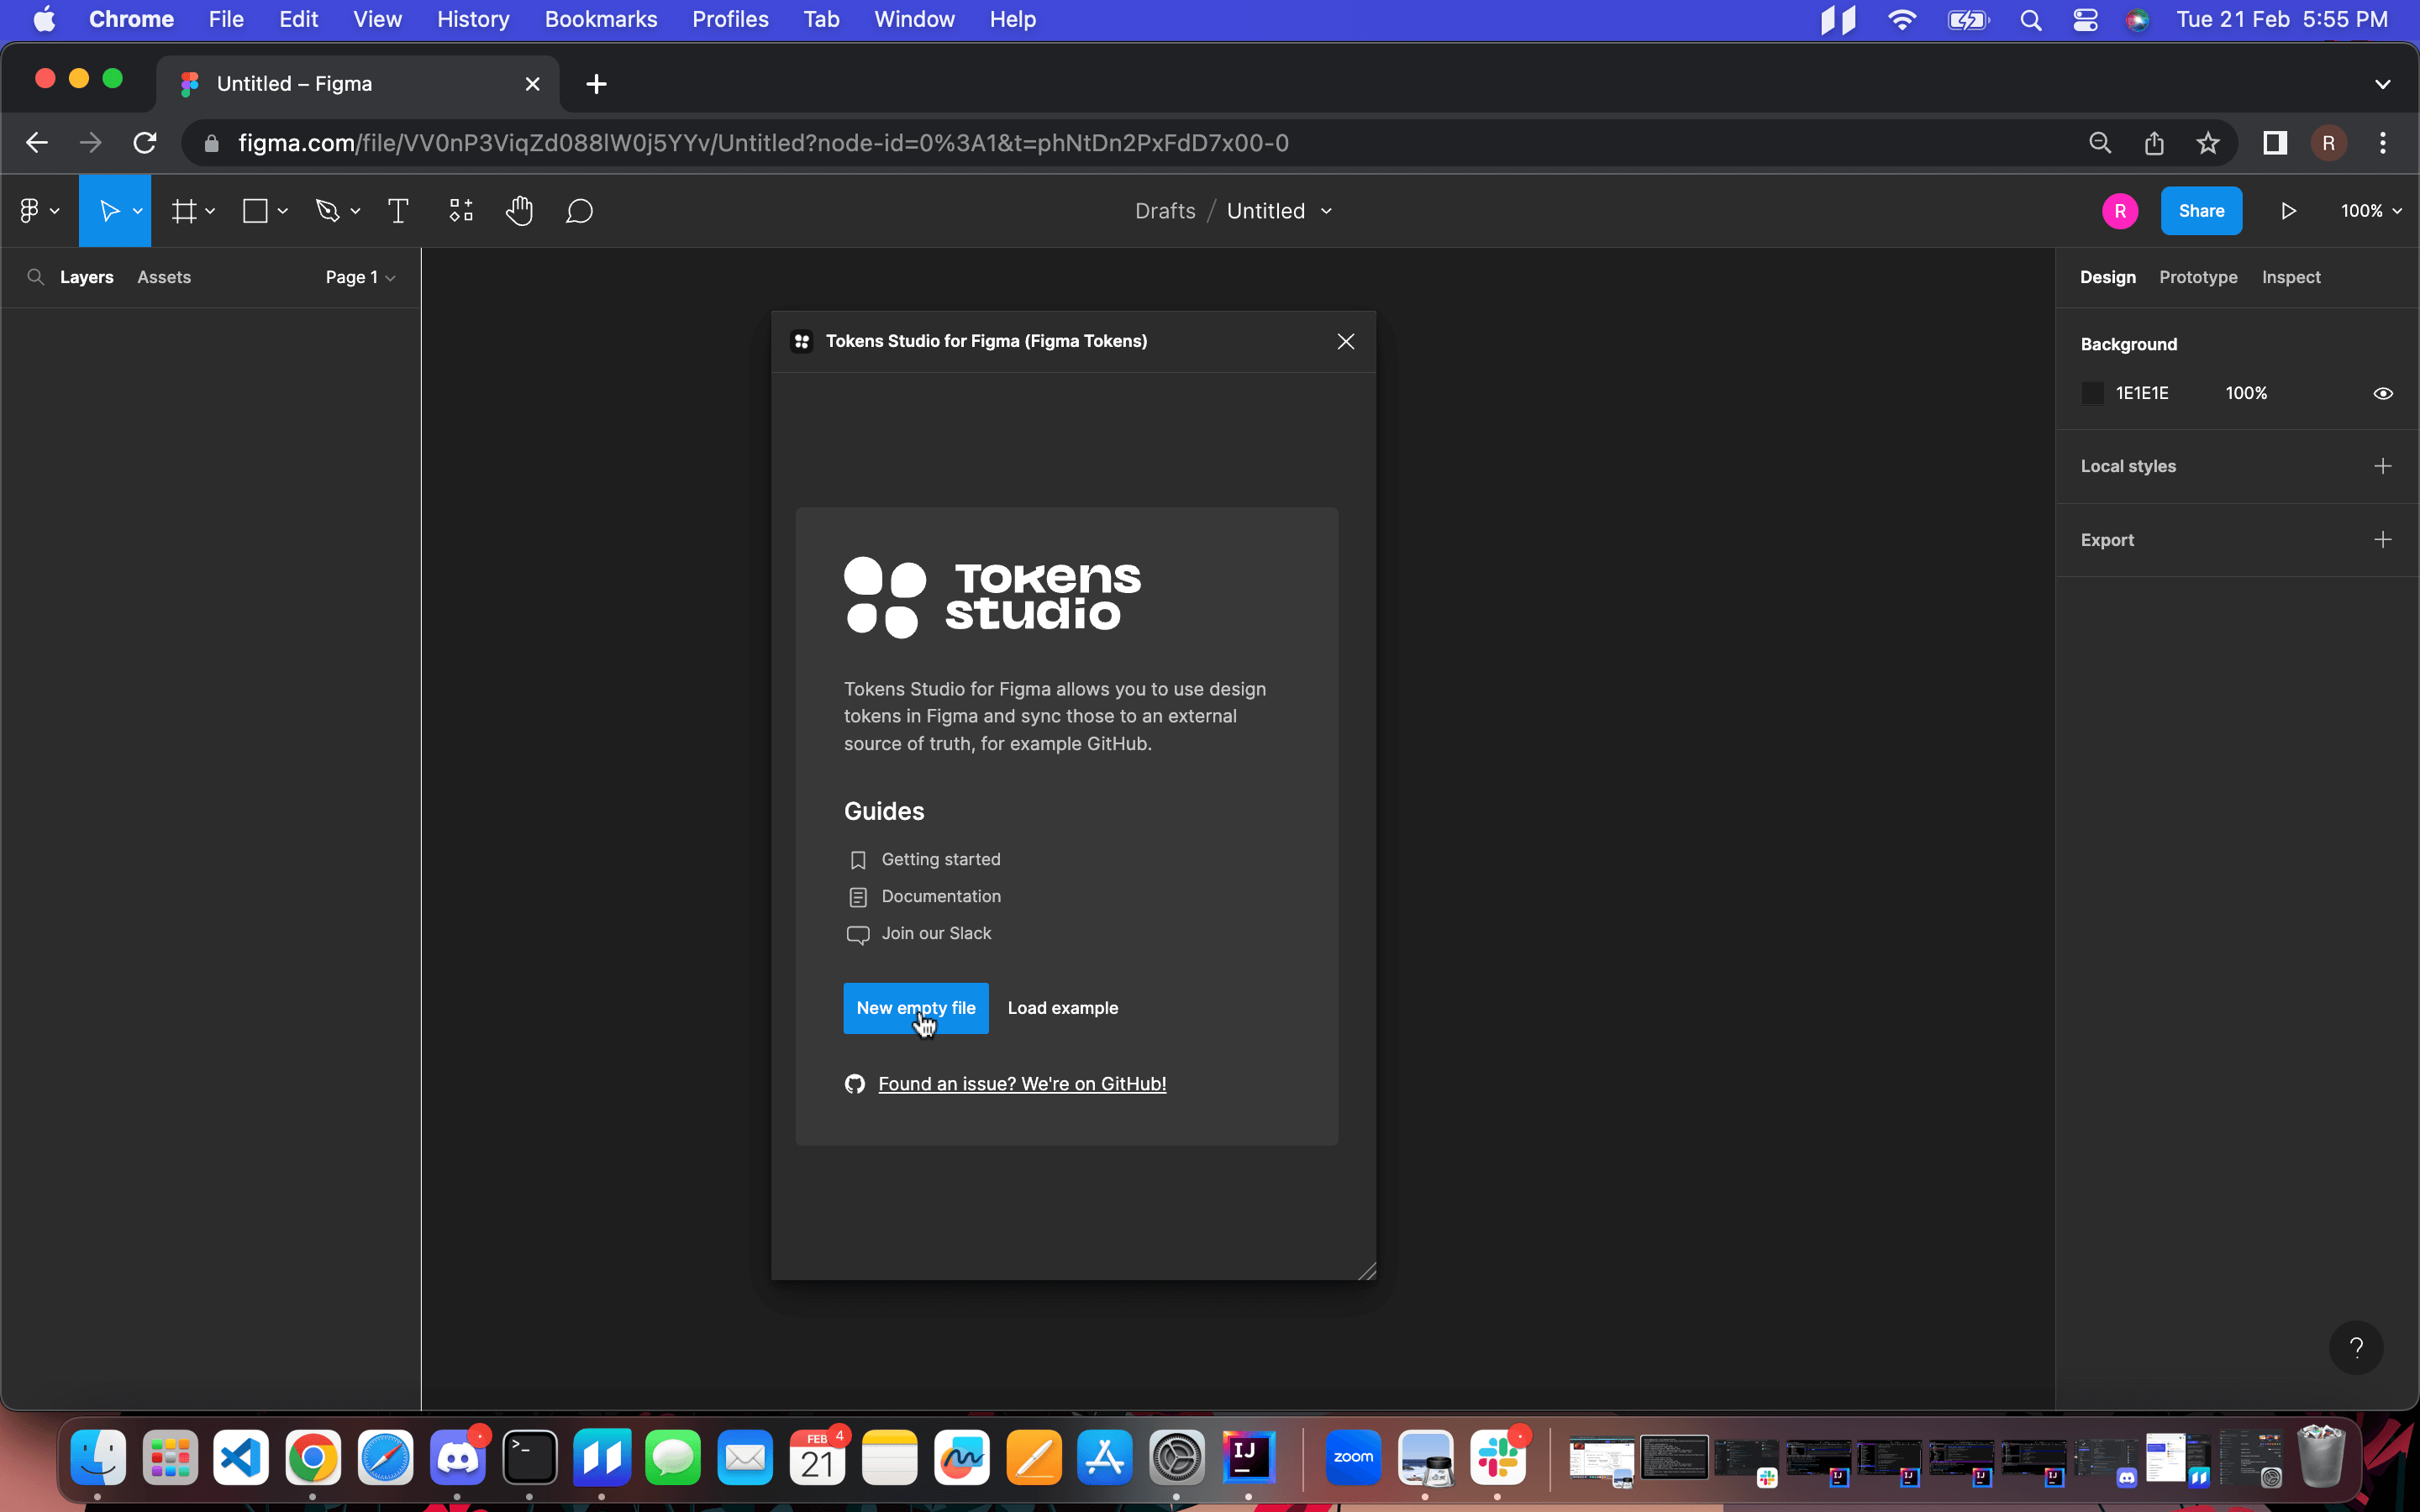2420x1512 pixels.
Task: Open the Figma help question mark
Action: click(2356, 1348)
